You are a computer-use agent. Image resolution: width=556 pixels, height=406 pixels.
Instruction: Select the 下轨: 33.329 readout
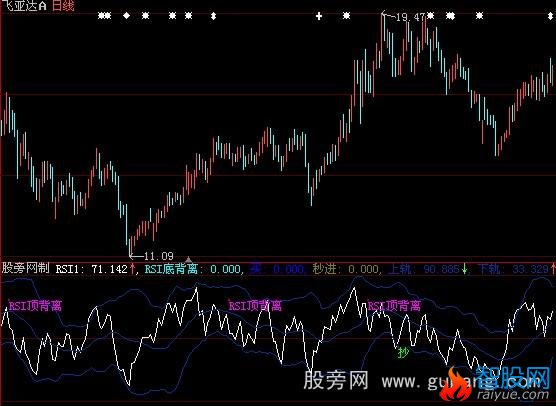click(x=513, y=269)
